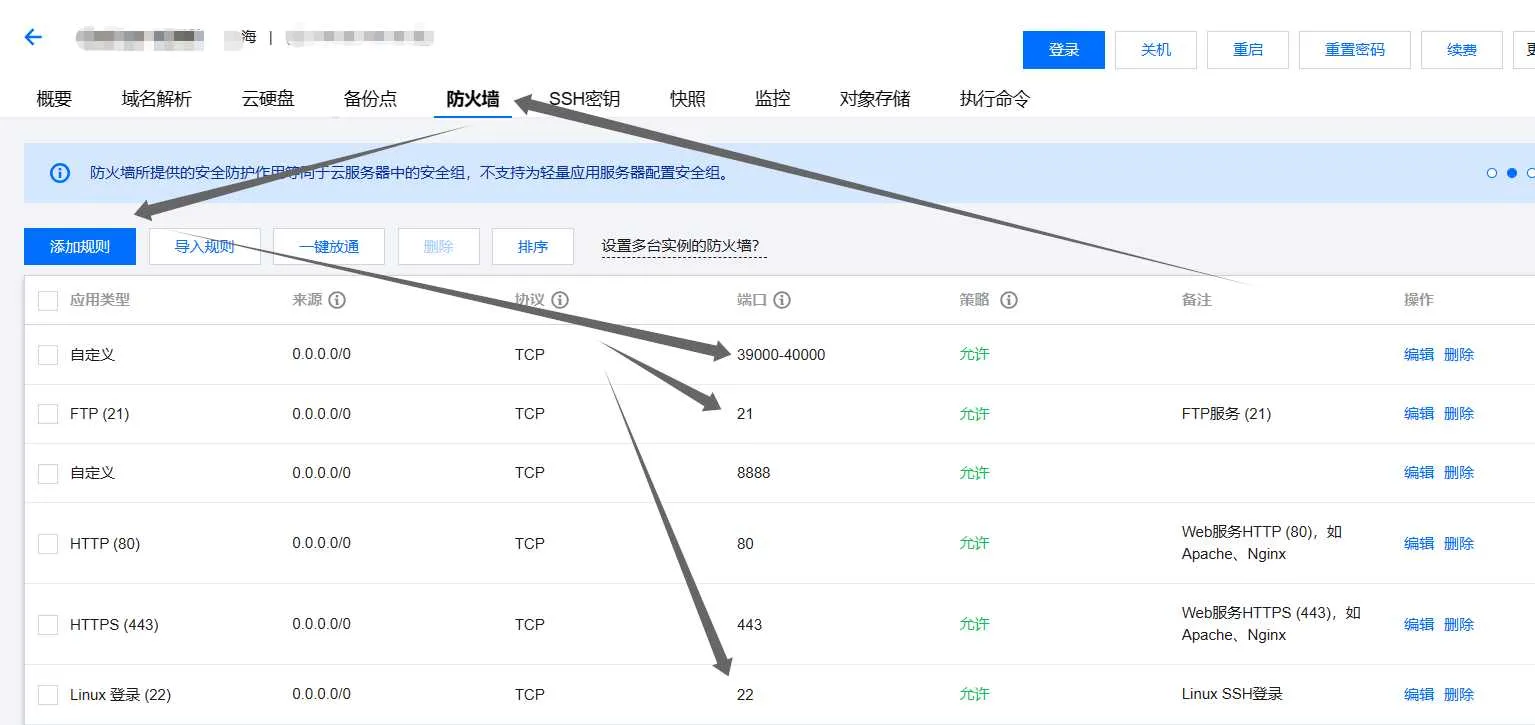Check the HTTPS (443) rule checkbox
Image resolution: width=1535 pixels, height=725 pixels.
point(48,625)
